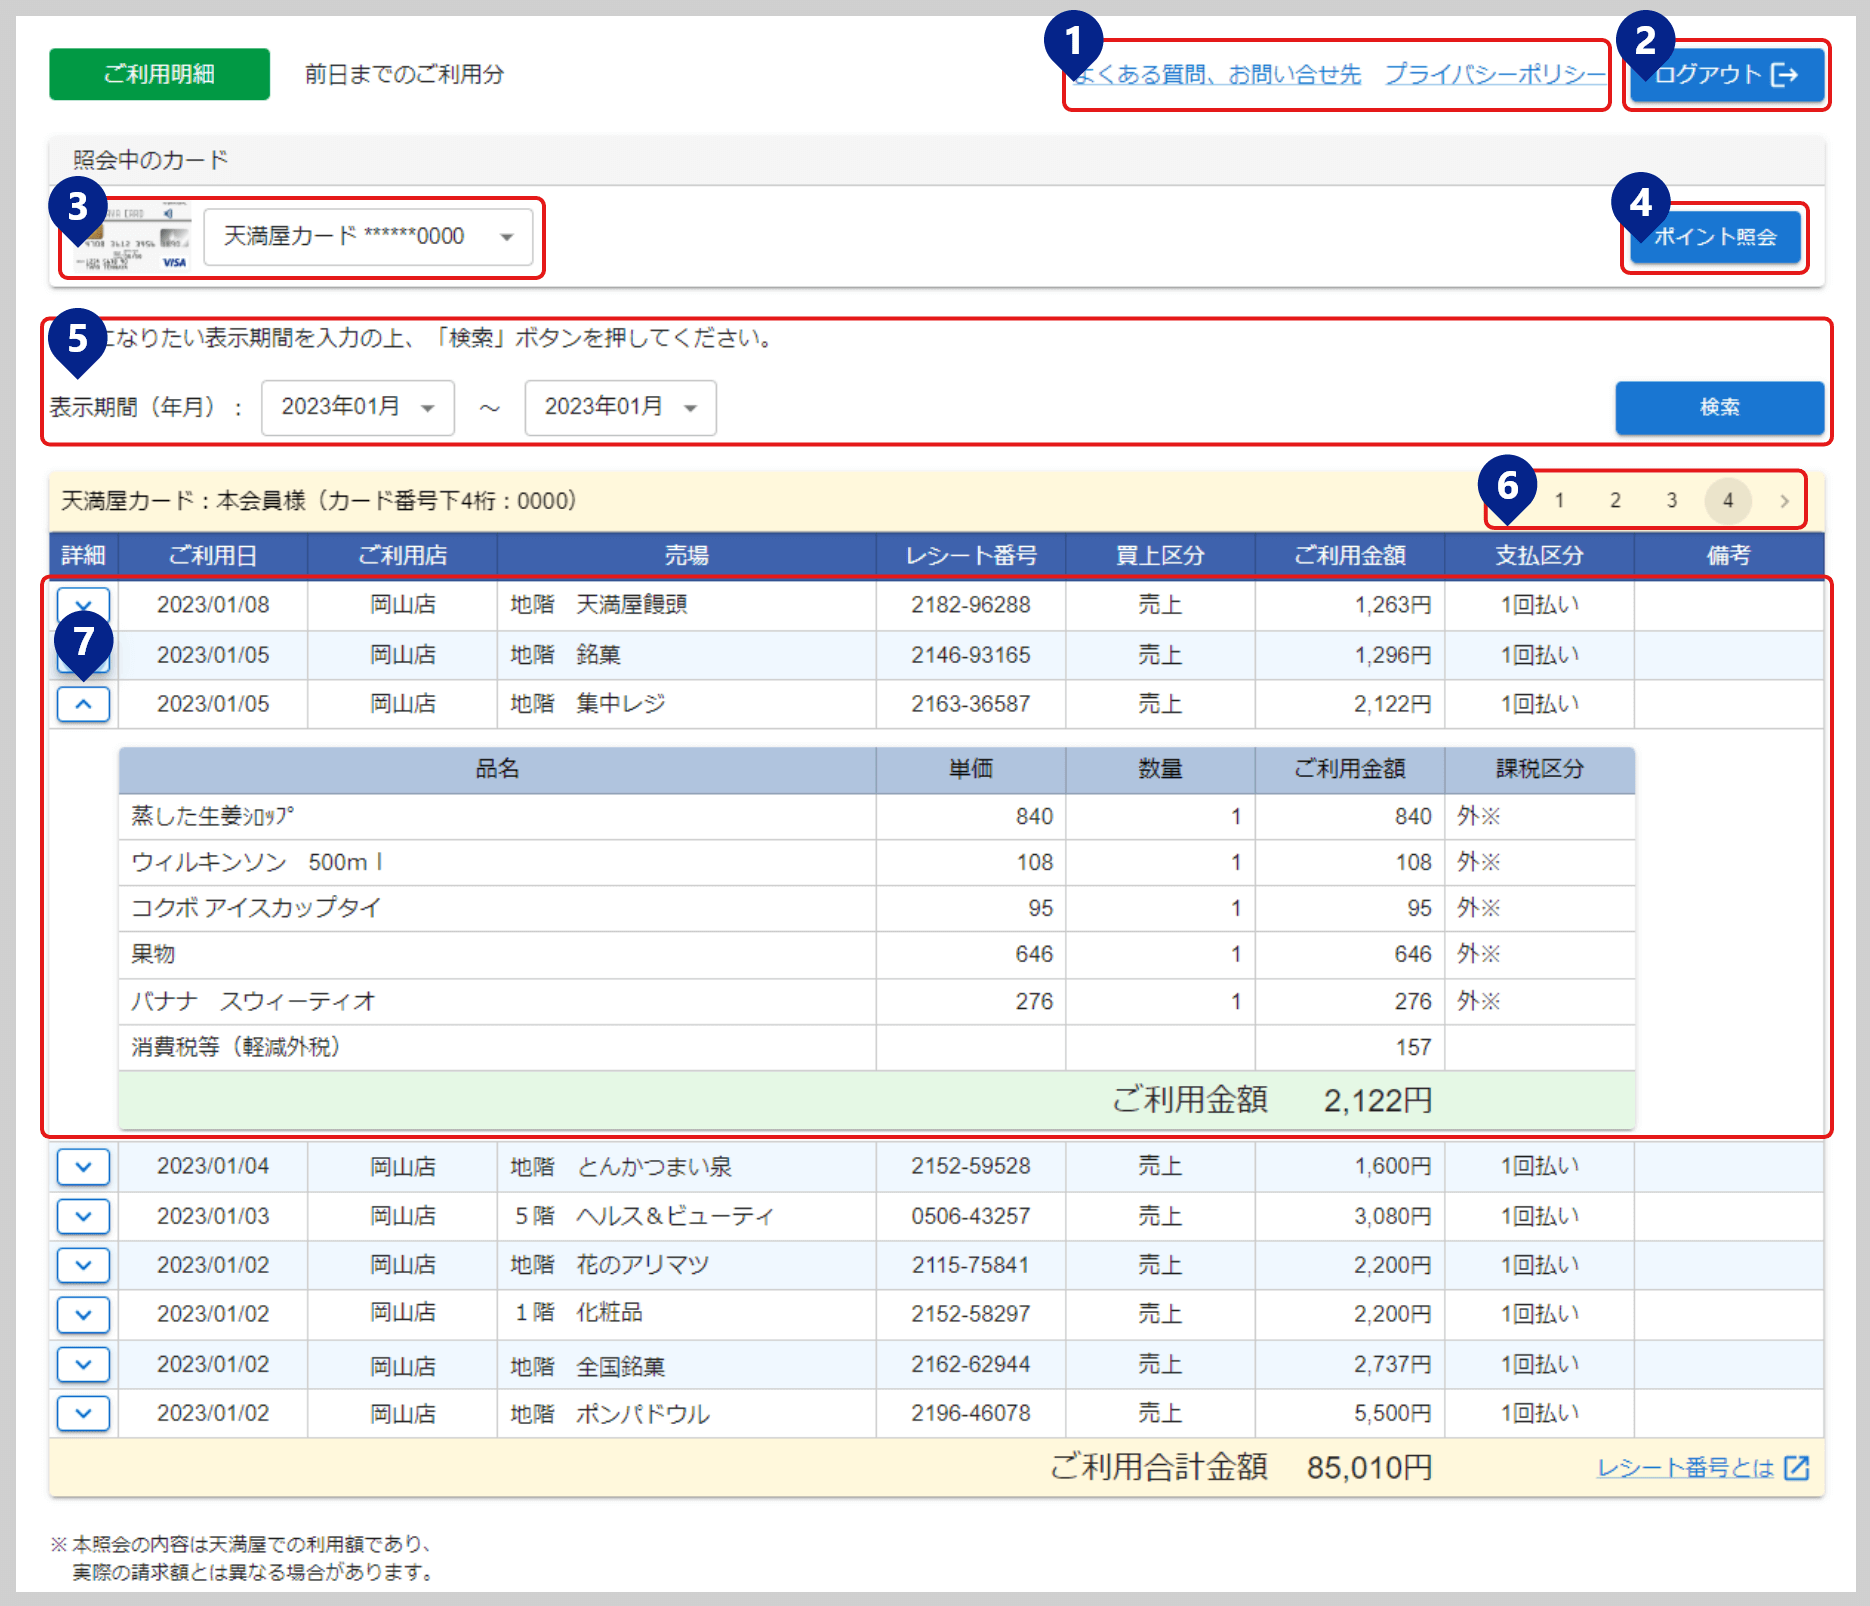Click the ご利用店 column header
This screenshot has height=1606, width=1870.
click(403, 555)
